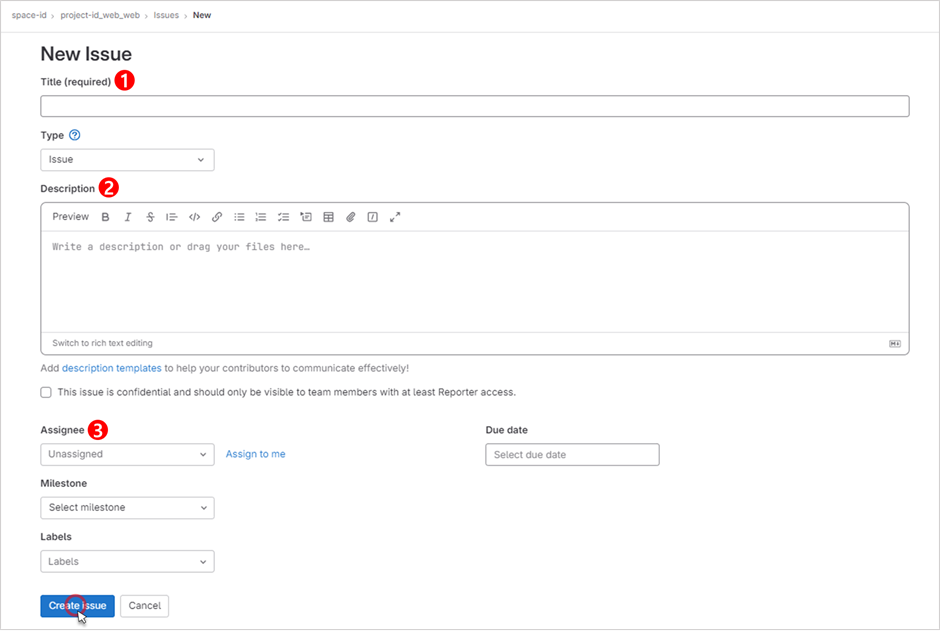This screenshot has height=631, width=940.
Task: Insert a table in description
Action: 328,217
